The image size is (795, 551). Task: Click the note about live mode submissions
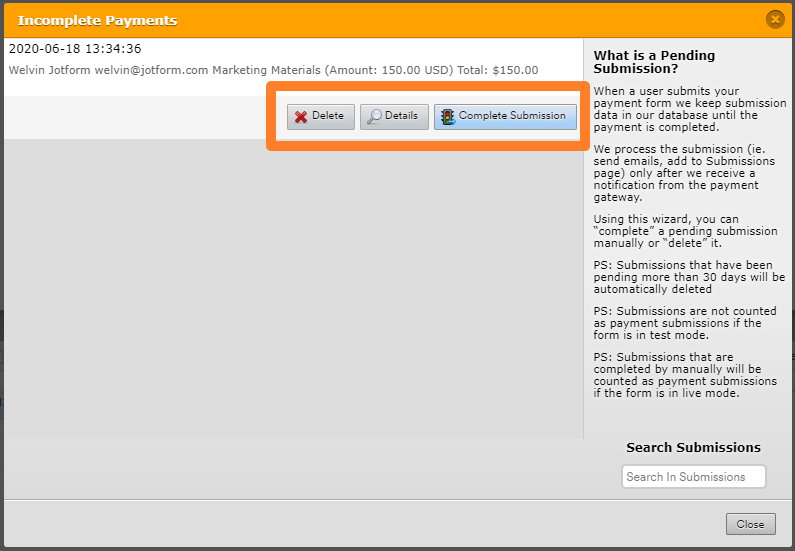point(685,375)
